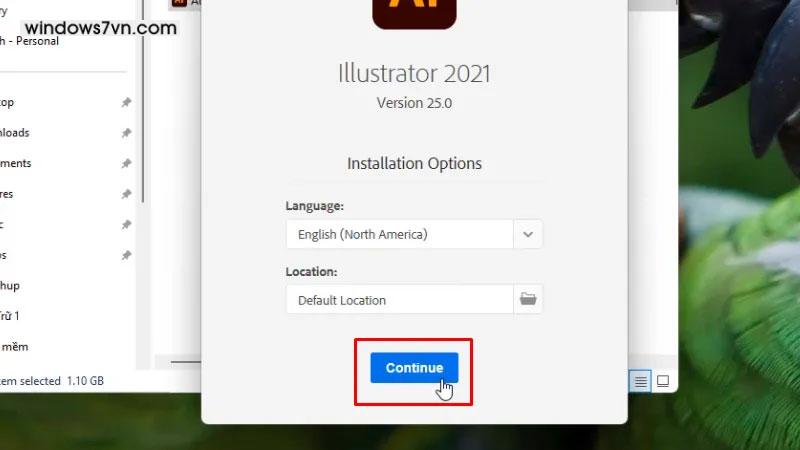
Task: Click the pin icon beside Pictures
Action: click(x=126, y=194)
